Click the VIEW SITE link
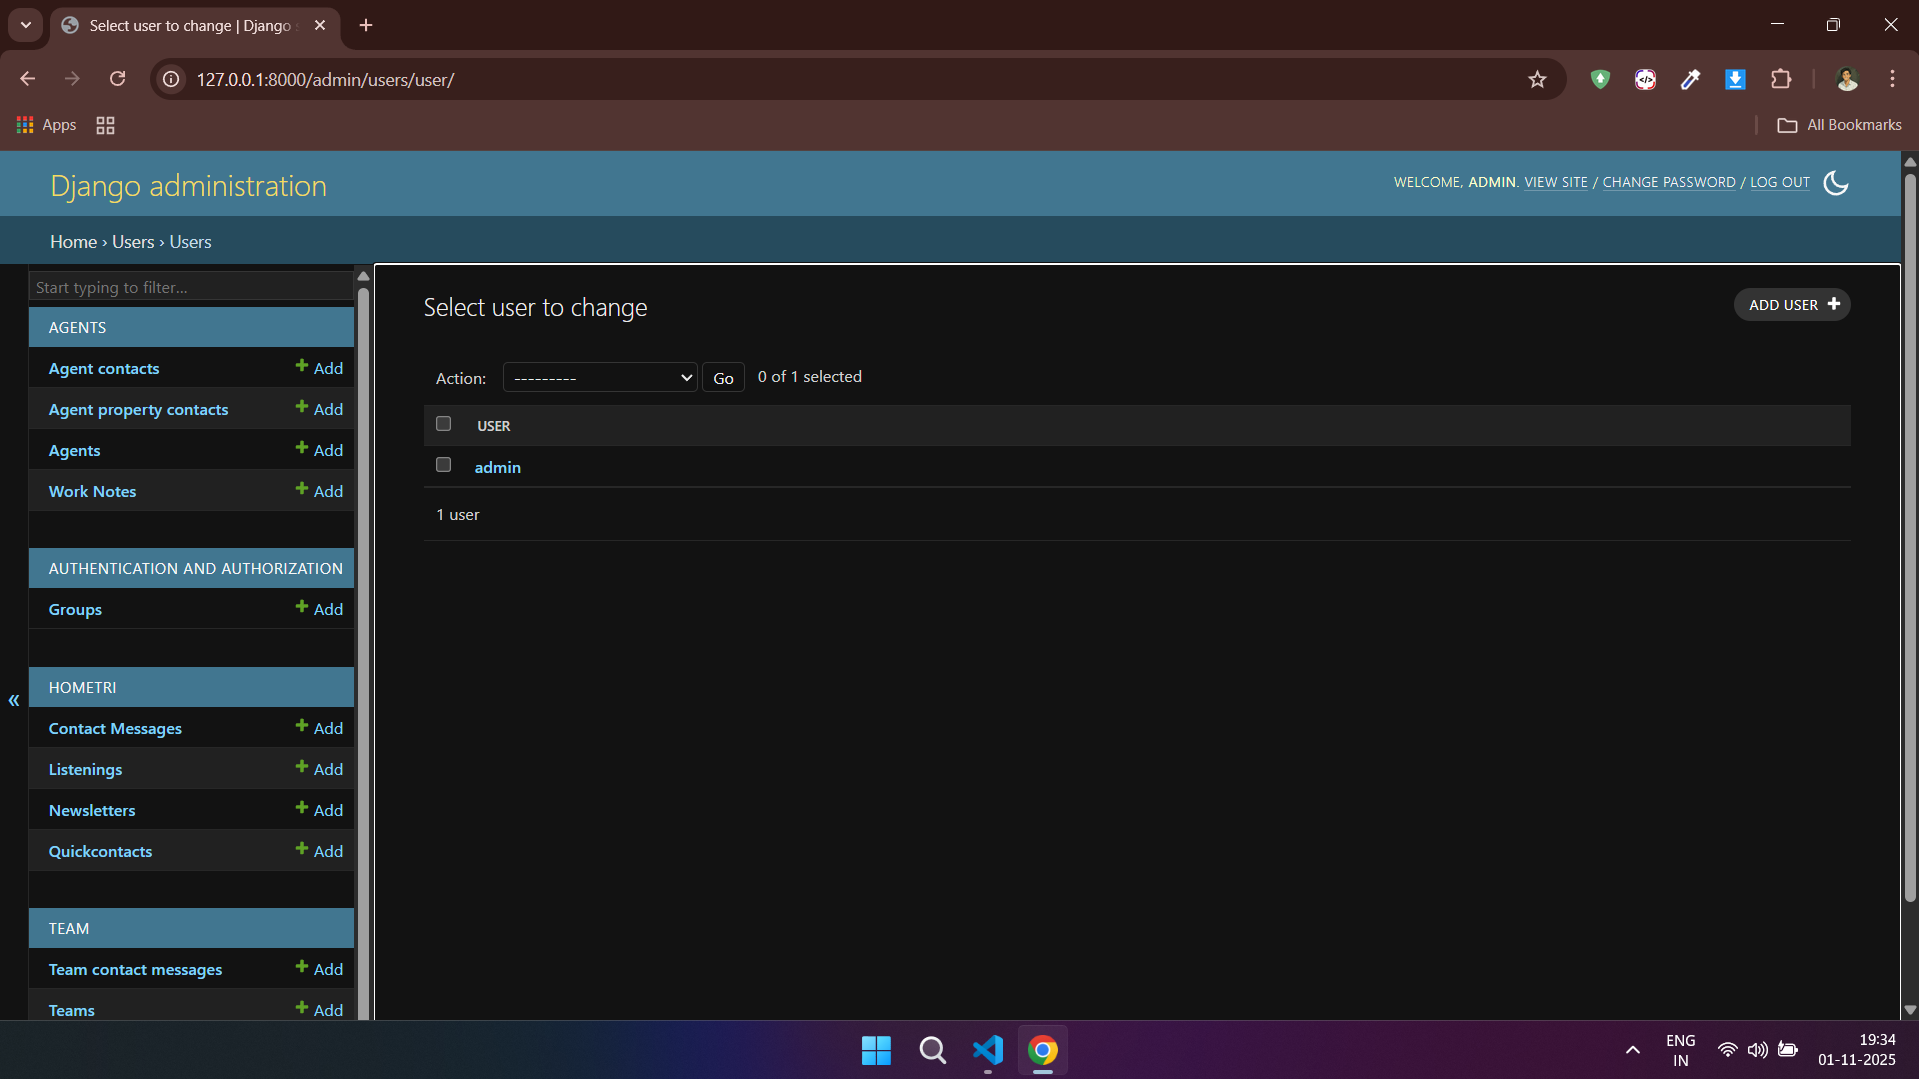1919x1079 pixels. [x=1555, y=182]
